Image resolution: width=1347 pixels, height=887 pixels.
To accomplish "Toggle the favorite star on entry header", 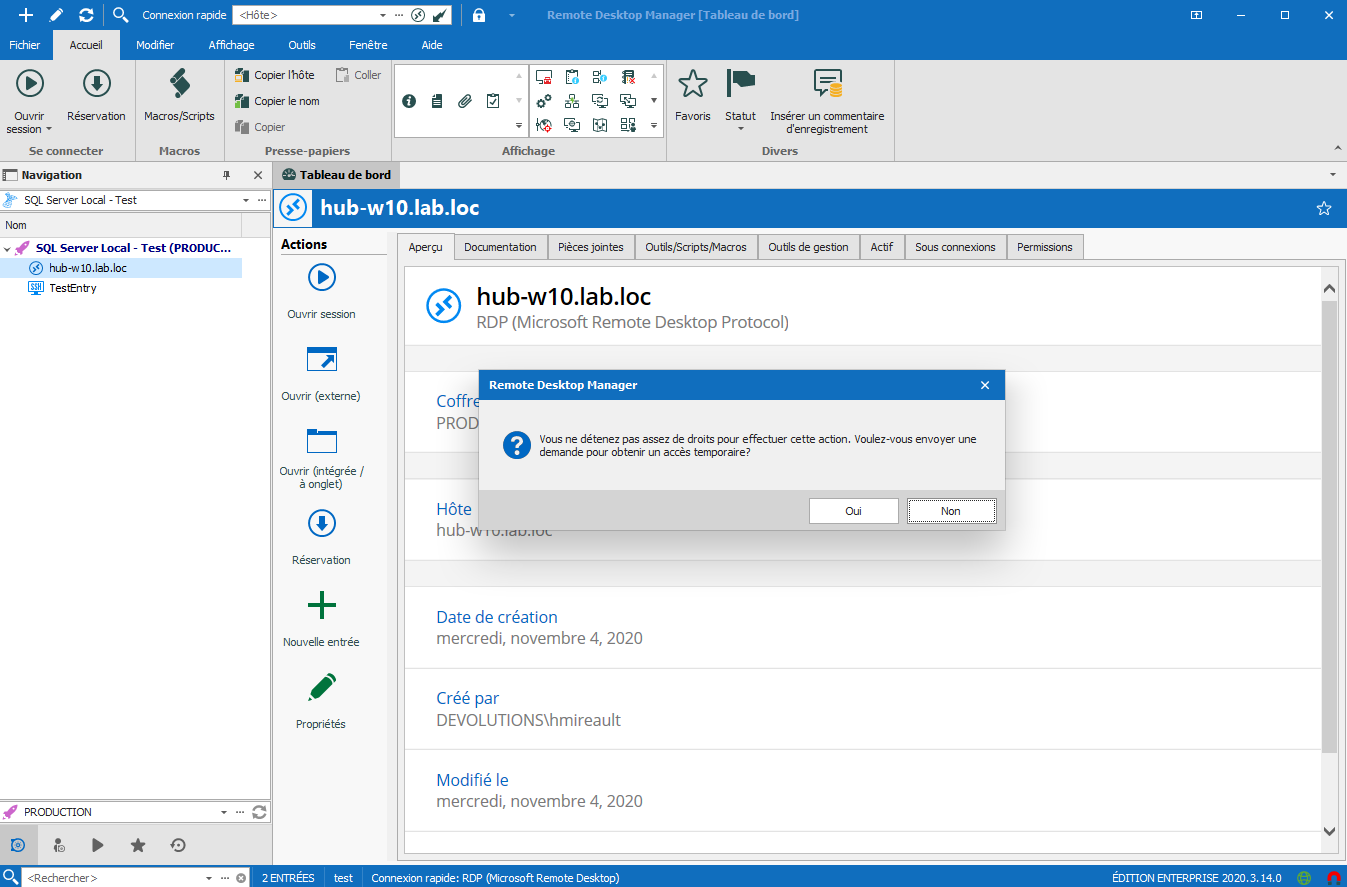I will pos(1324,208).
